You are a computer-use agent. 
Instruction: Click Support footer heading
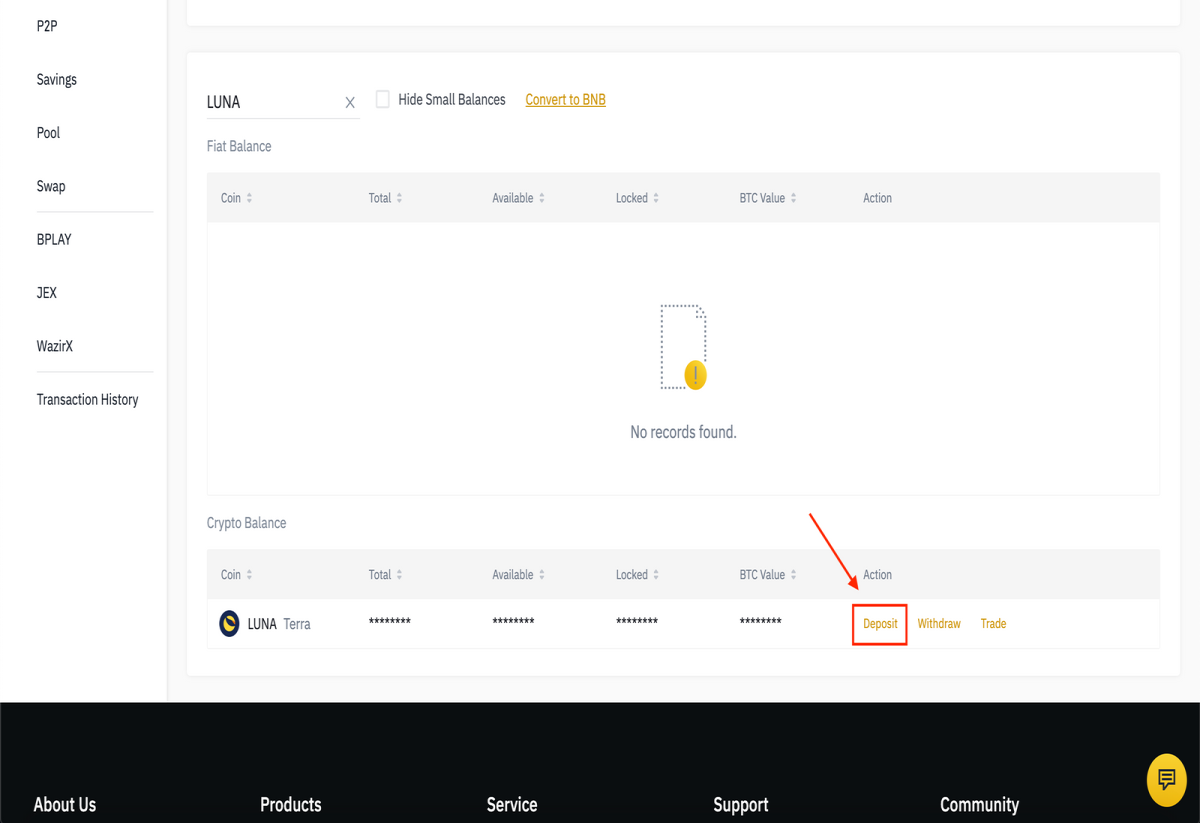741,804
